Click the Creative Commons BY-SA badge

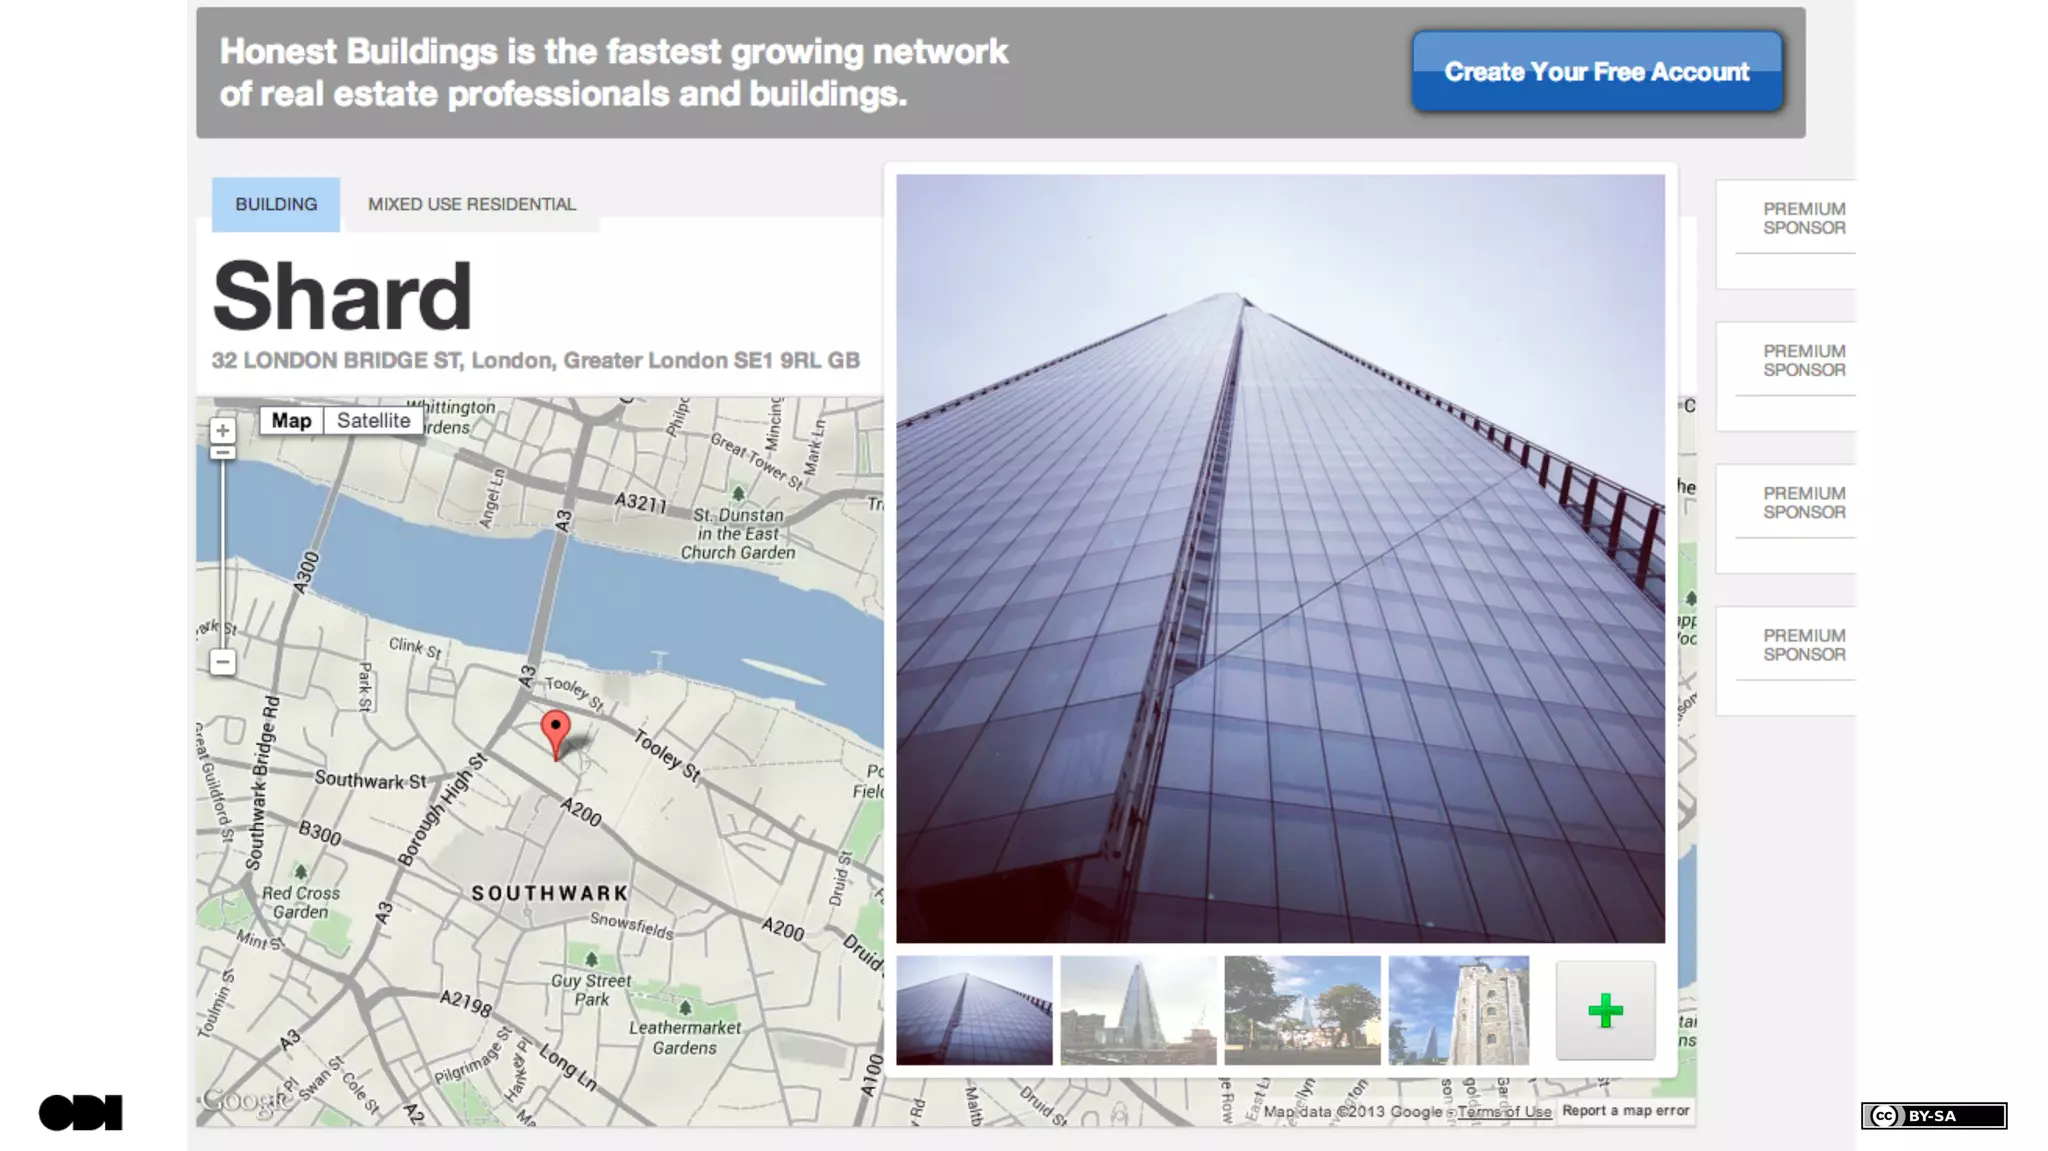1933,1116
